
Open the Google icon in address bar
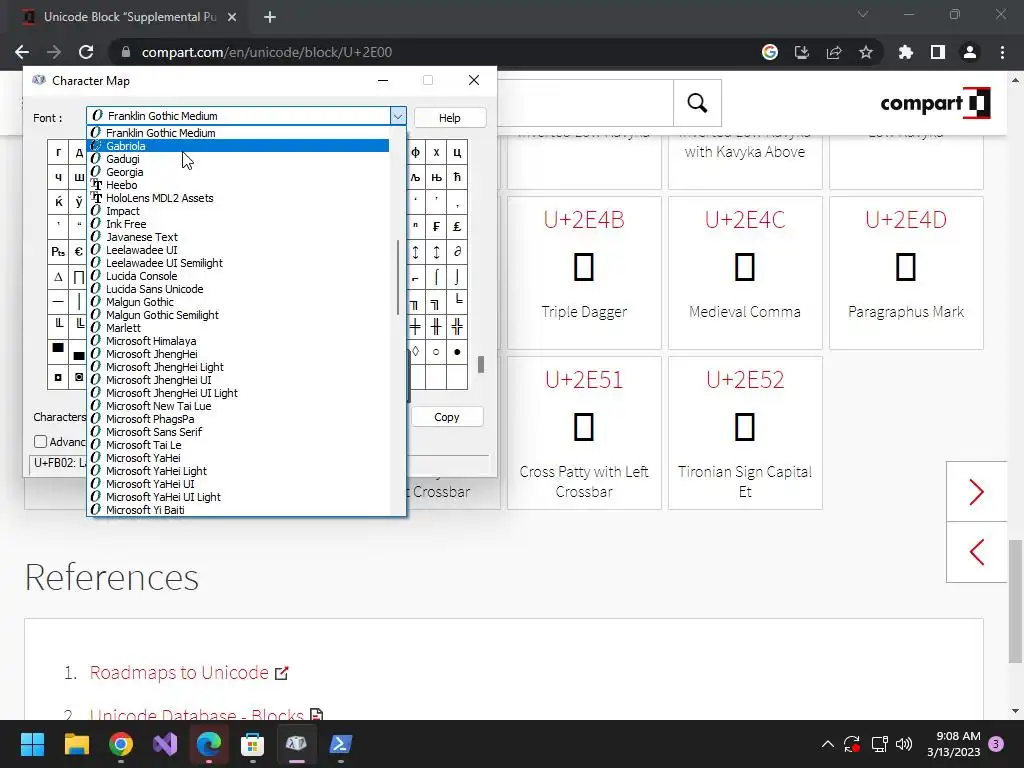point(770,52)
